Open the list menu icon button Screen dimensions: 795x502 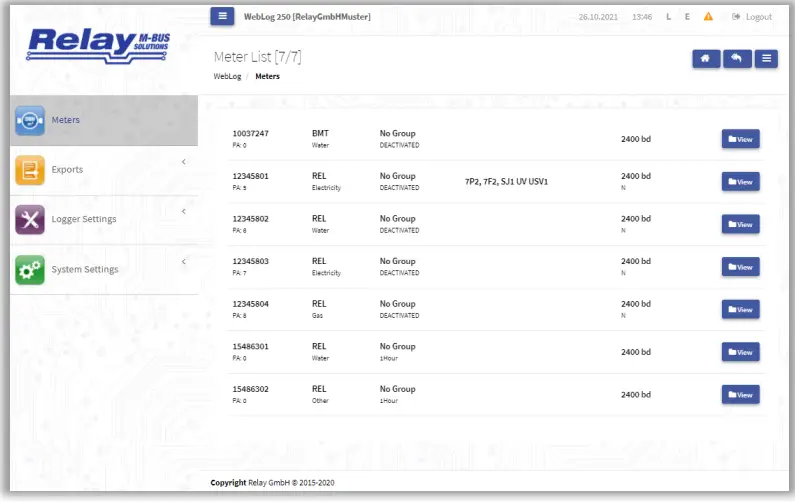point(766,59)
